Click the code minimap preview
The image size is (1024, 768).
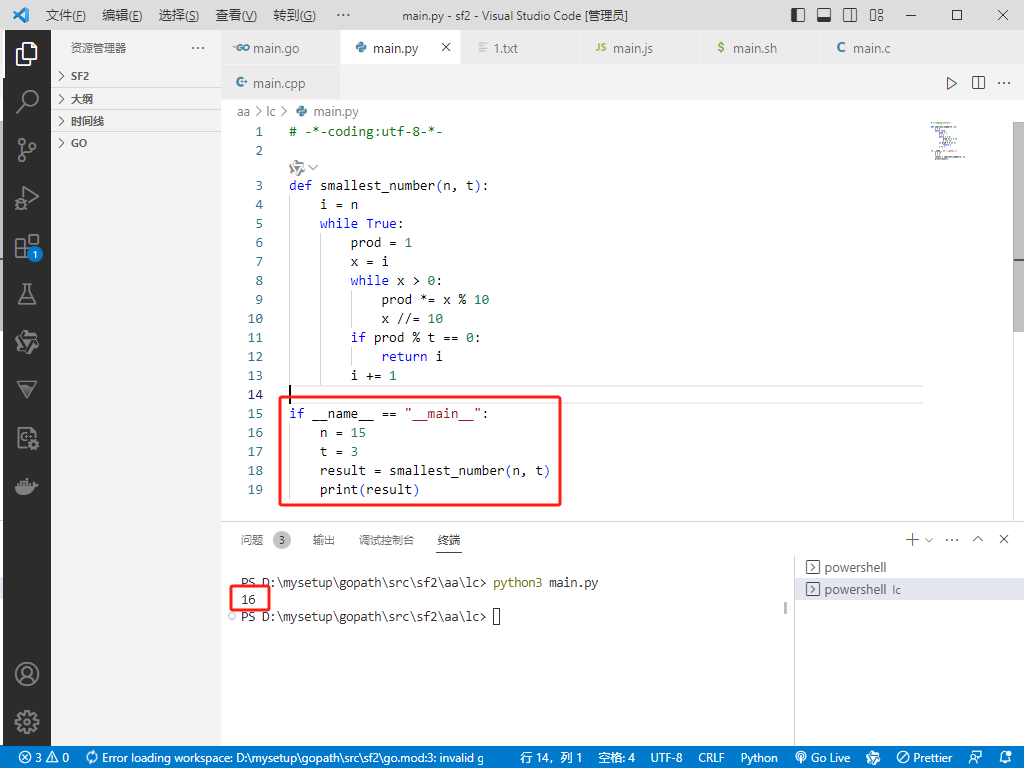[x=948, y=141]
